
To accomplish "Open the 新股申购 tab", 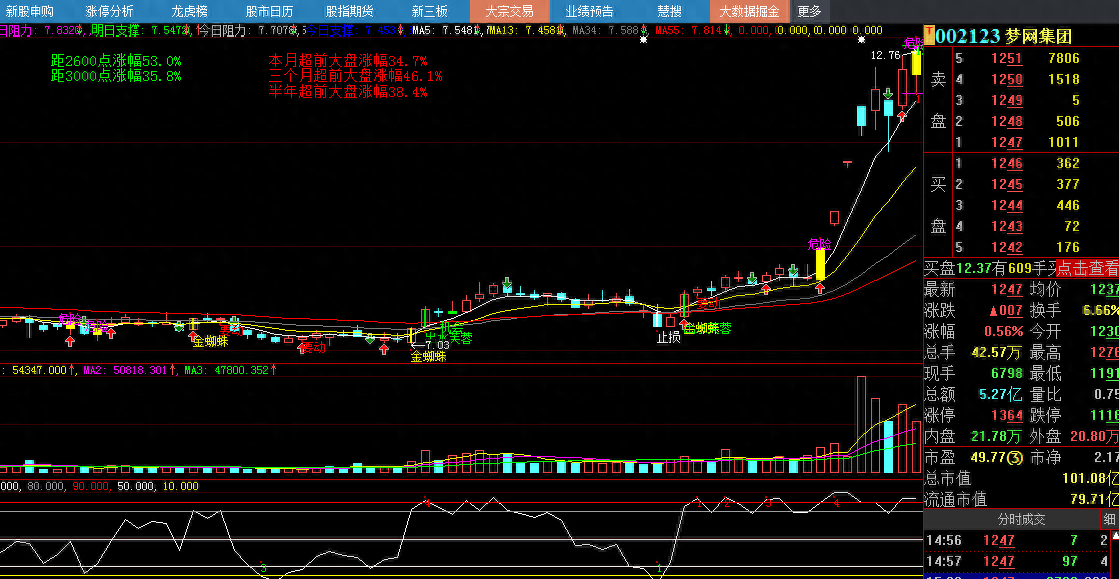I will coord(30,11).
